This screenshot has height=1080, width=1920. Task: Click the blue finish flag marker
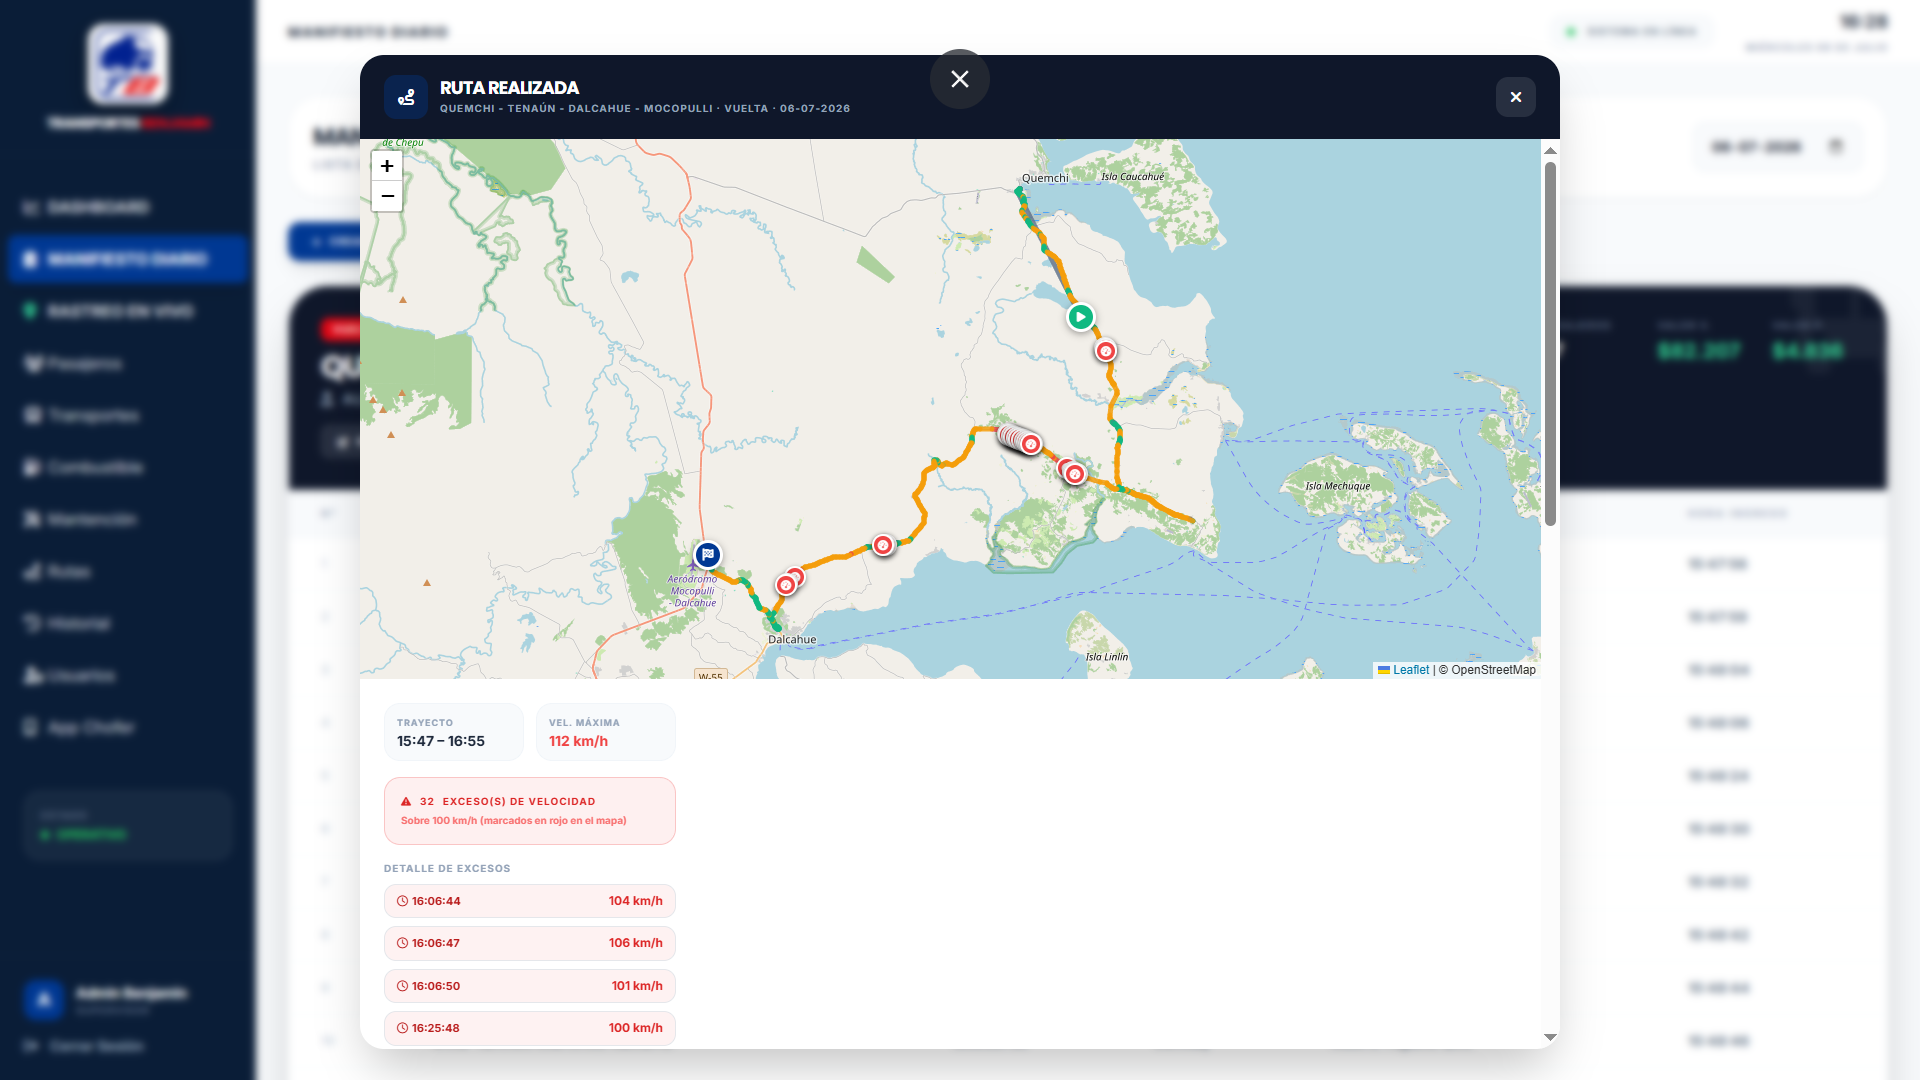(x=708, y=554)
